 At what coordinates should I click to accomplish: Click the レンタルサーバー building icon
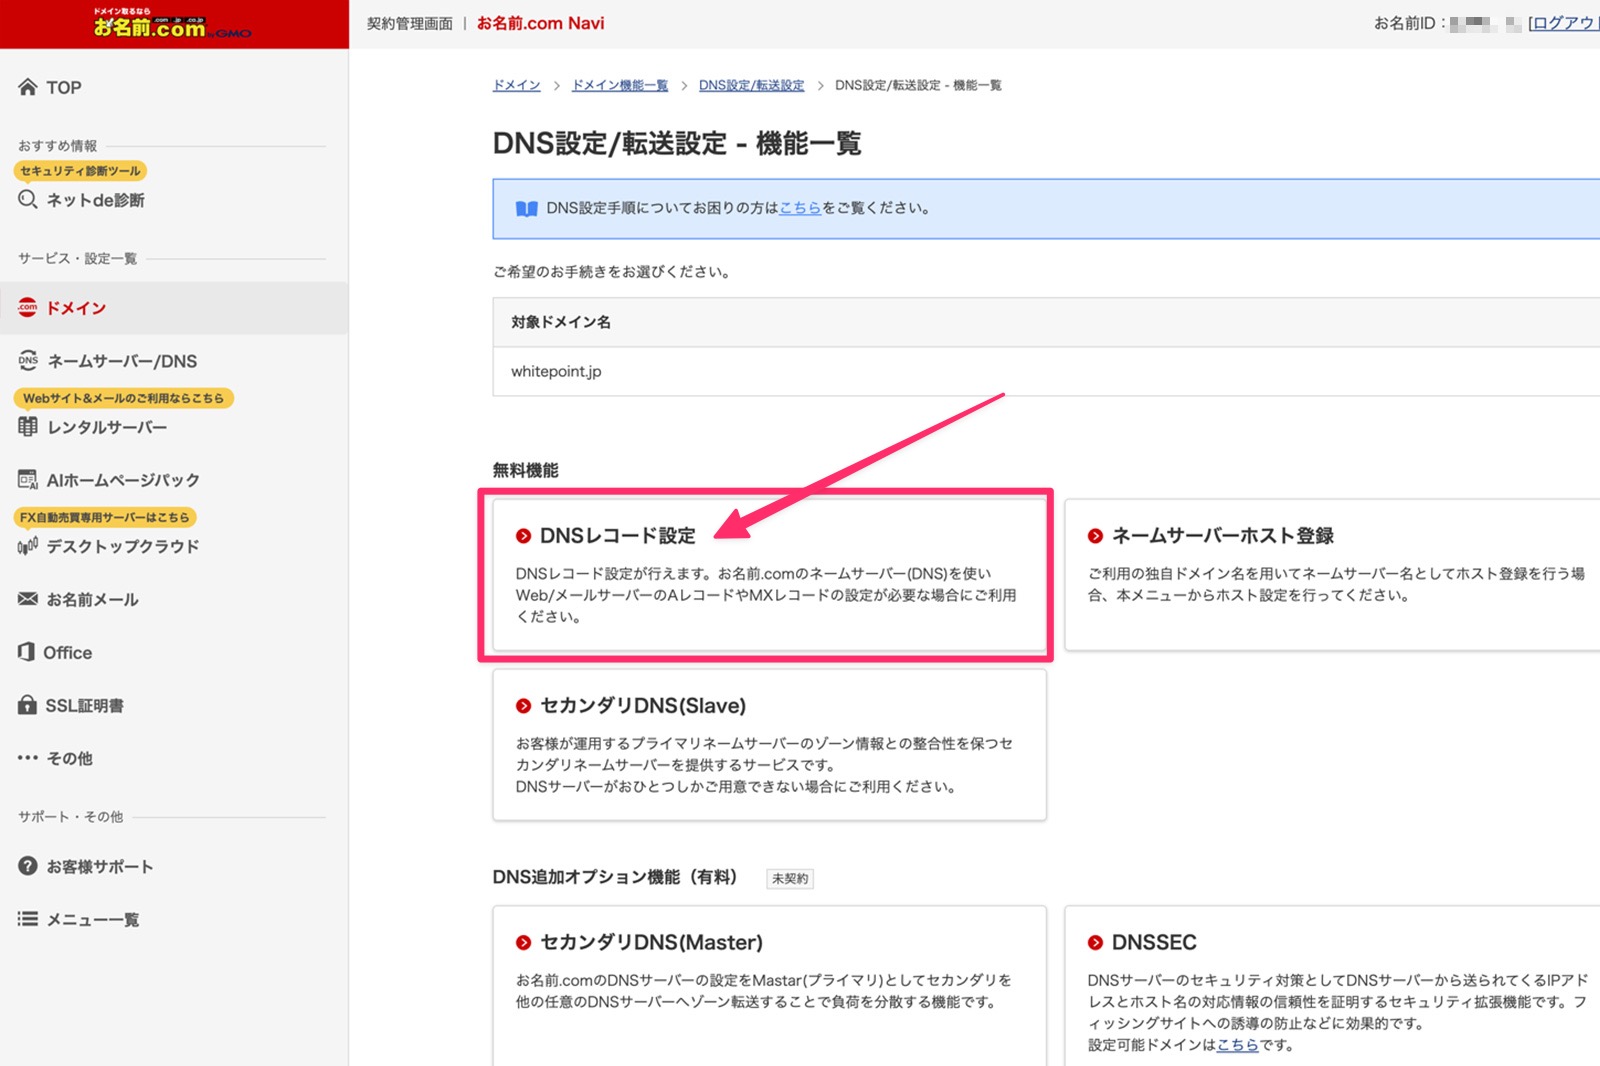coord(28,427)
